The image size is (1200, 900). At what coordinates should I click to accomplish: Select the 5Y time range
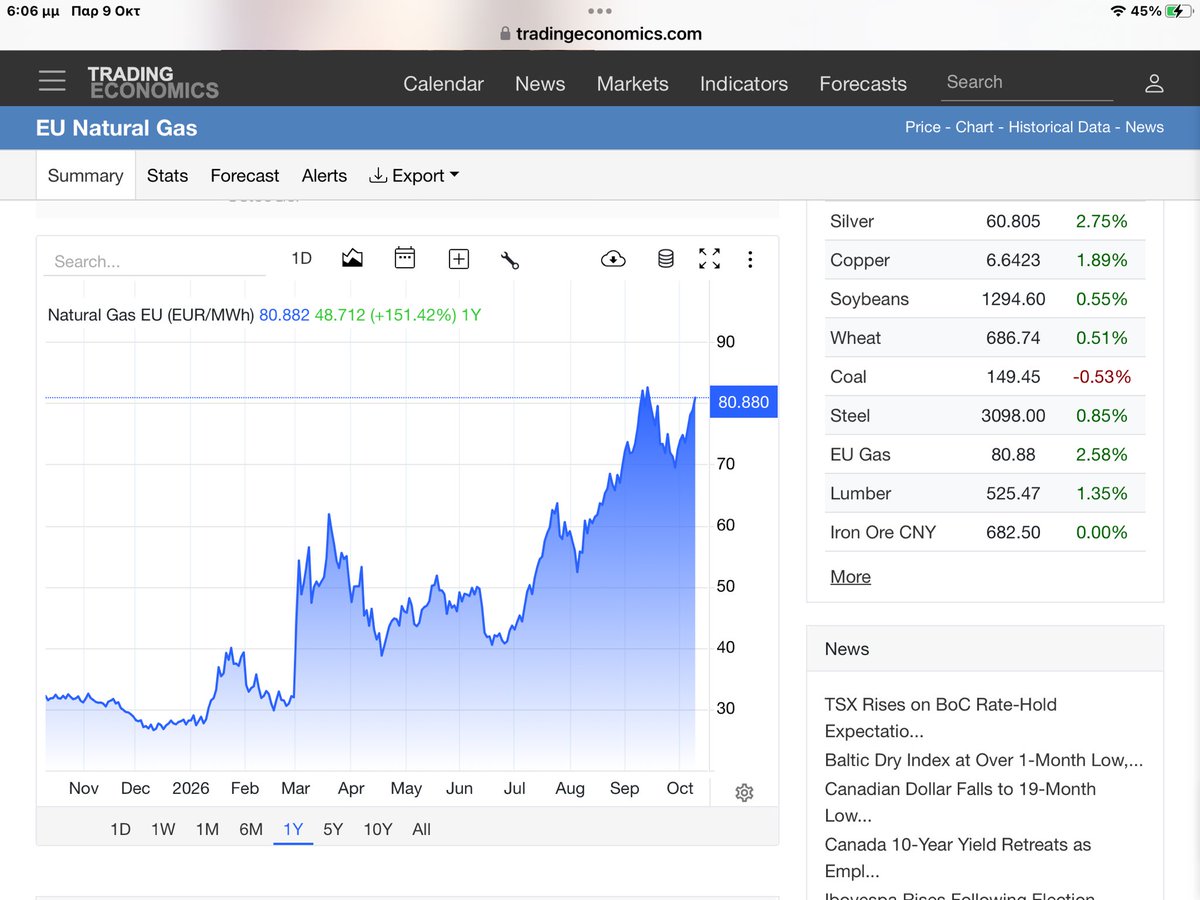click(333, 829)
